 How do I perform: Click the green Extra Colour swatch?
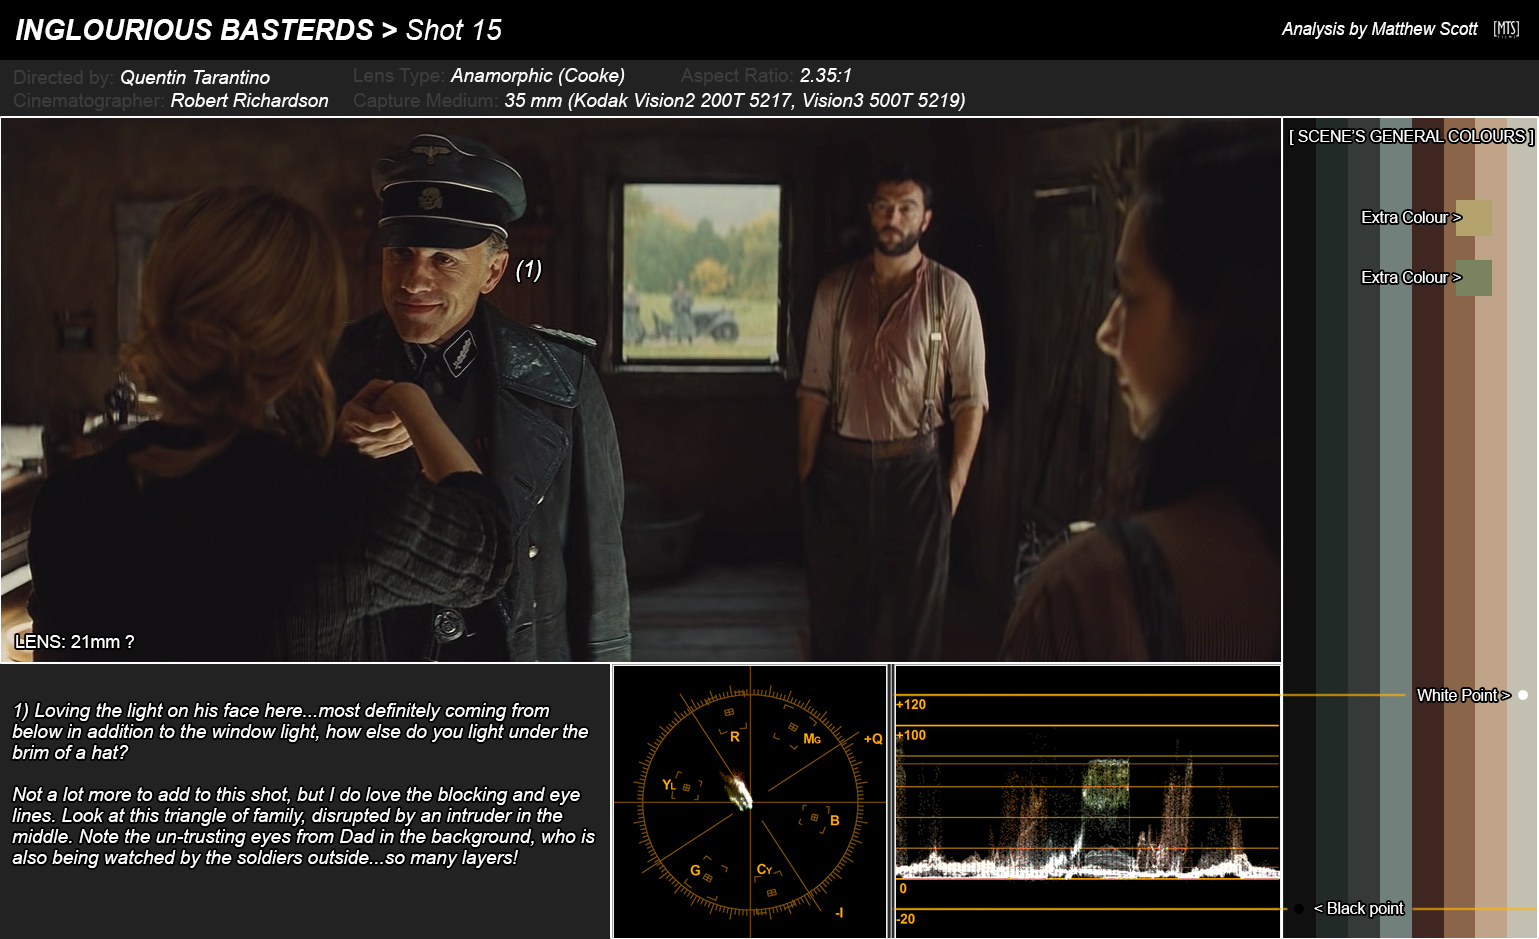1474,278
